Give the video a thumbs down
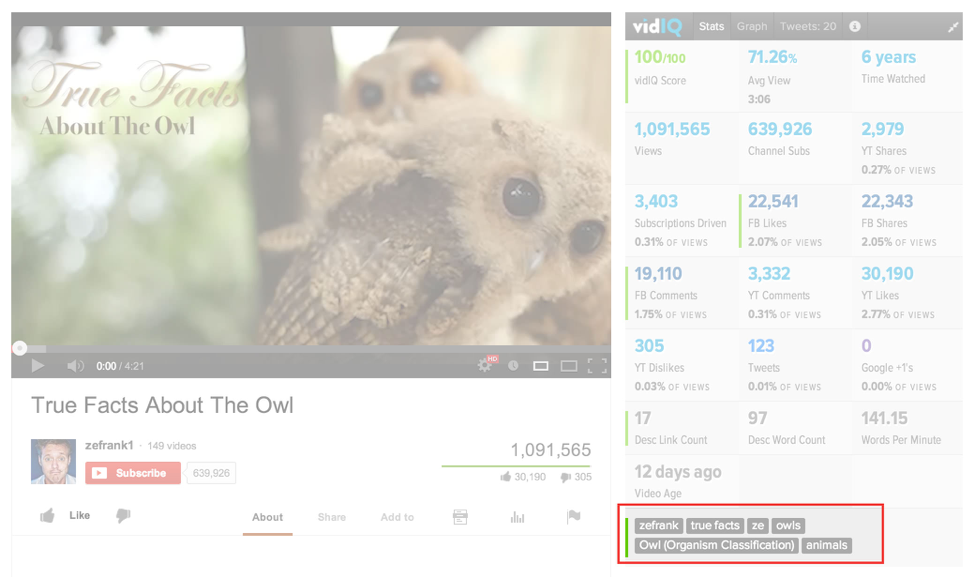This screenshot has width=974, height=577. [122, 516]
